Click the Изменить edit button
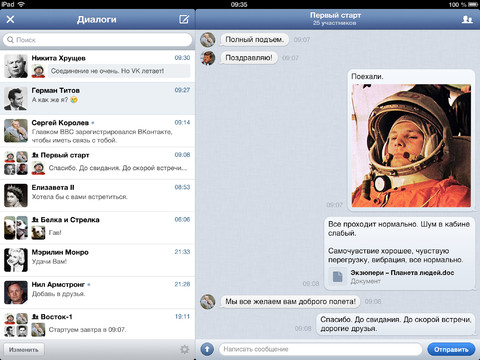Image resolution: width=480 pixels, height=360 pixels. 24,349
